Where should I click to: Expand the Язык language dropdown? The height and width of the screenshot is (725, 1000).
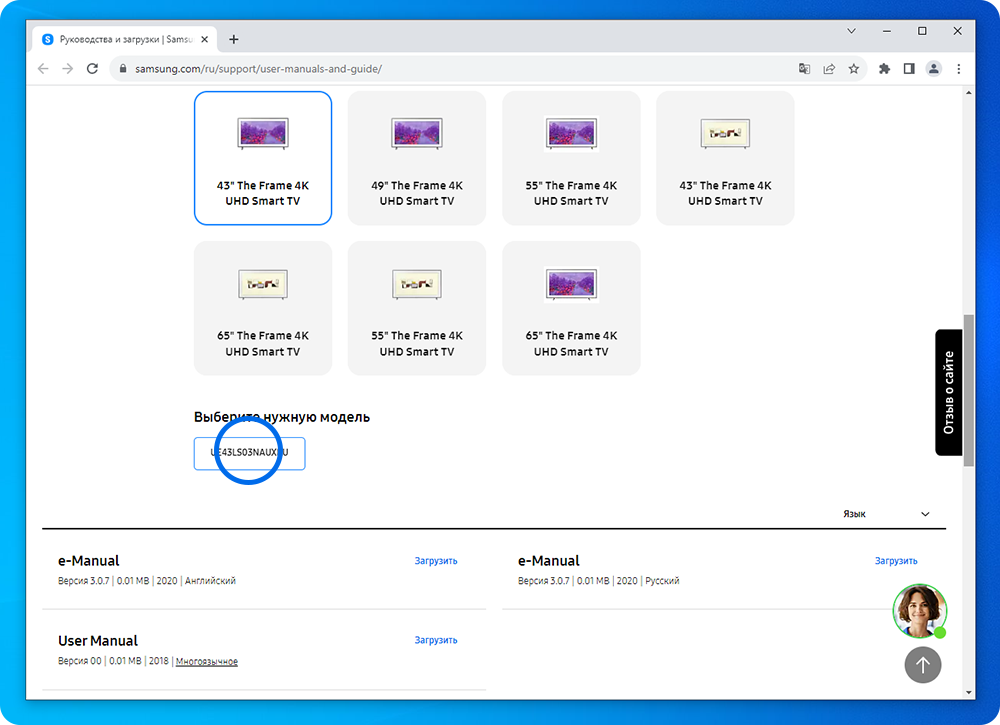pyautogui.click(x=886, y=514)
